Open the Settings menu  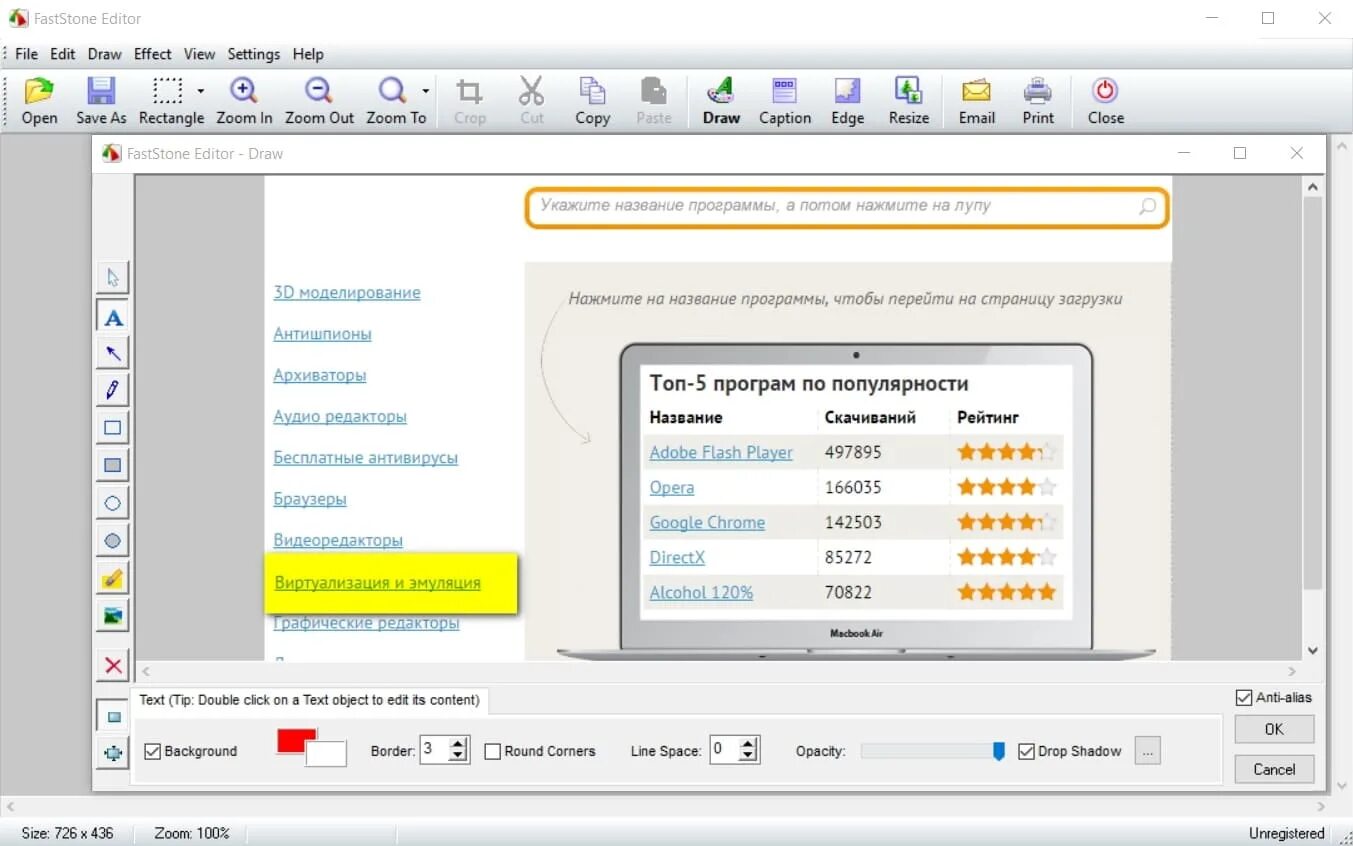[254, 54]
